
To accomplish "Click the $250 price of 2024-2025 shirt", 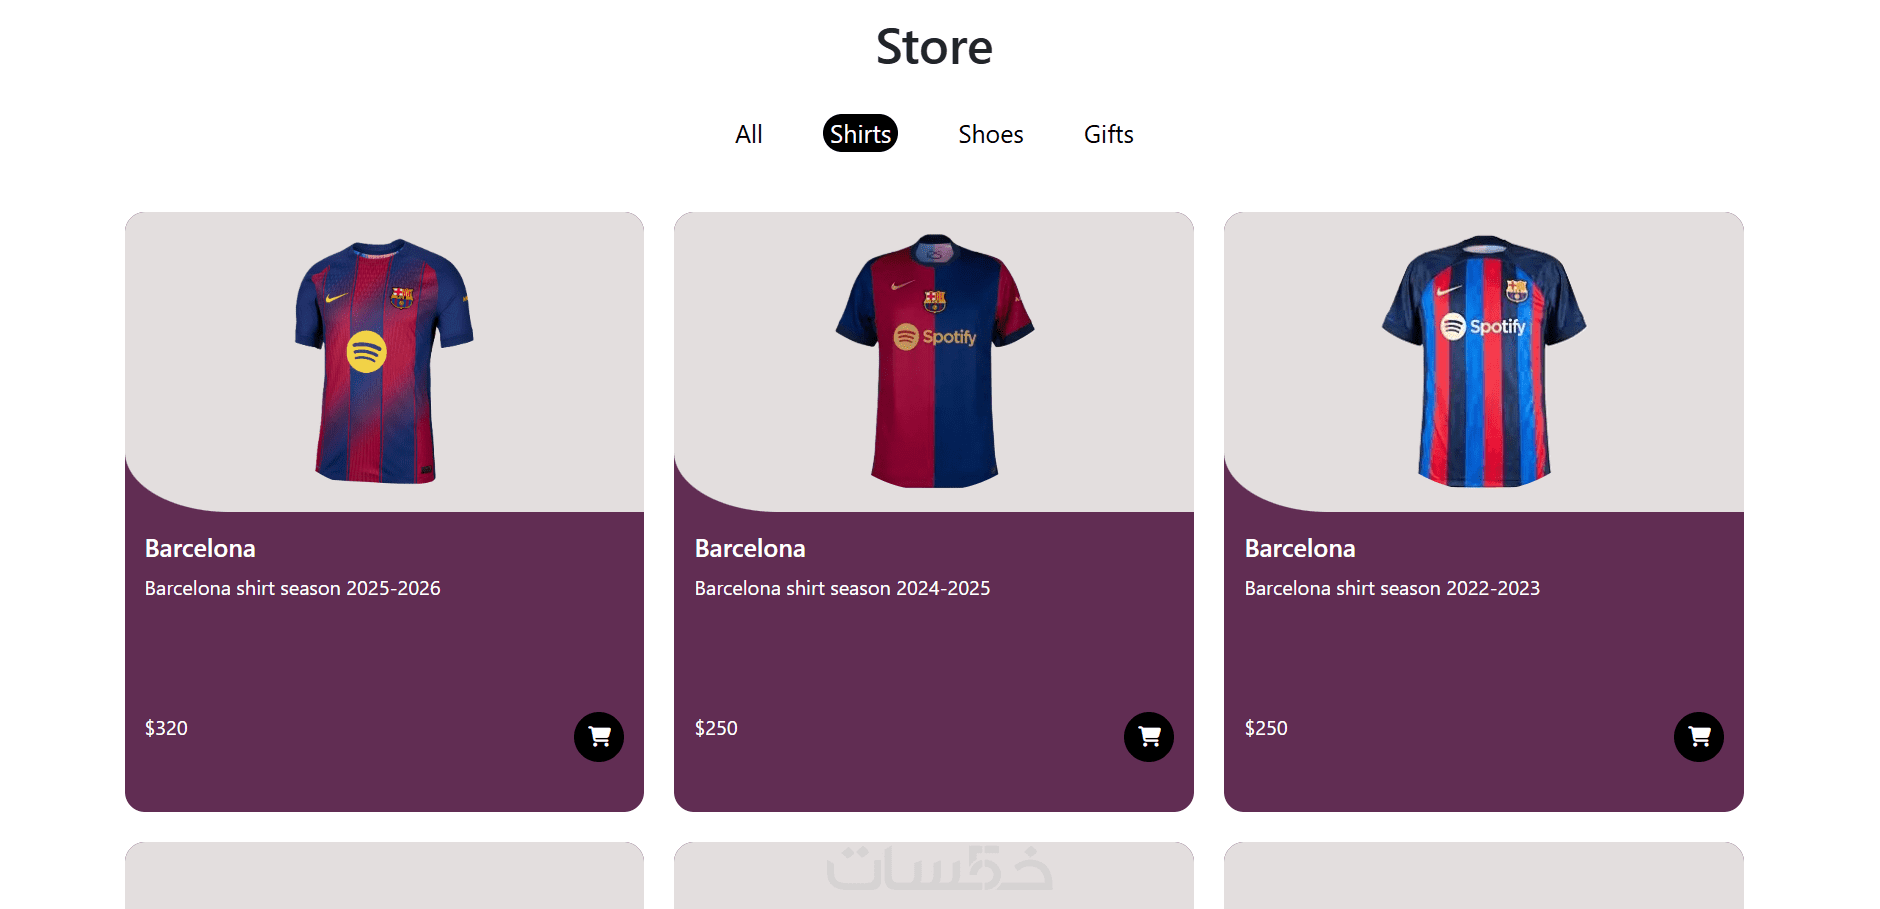I will (x=716, y=728).
